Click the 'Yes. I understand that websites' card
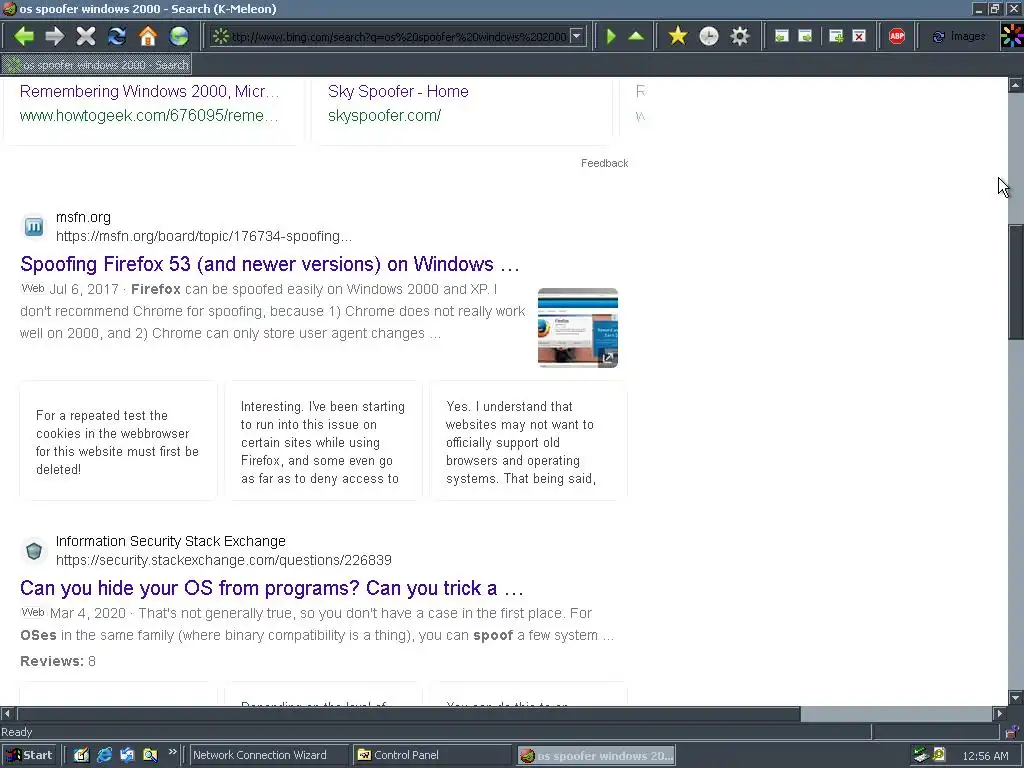 pos(528,442)
